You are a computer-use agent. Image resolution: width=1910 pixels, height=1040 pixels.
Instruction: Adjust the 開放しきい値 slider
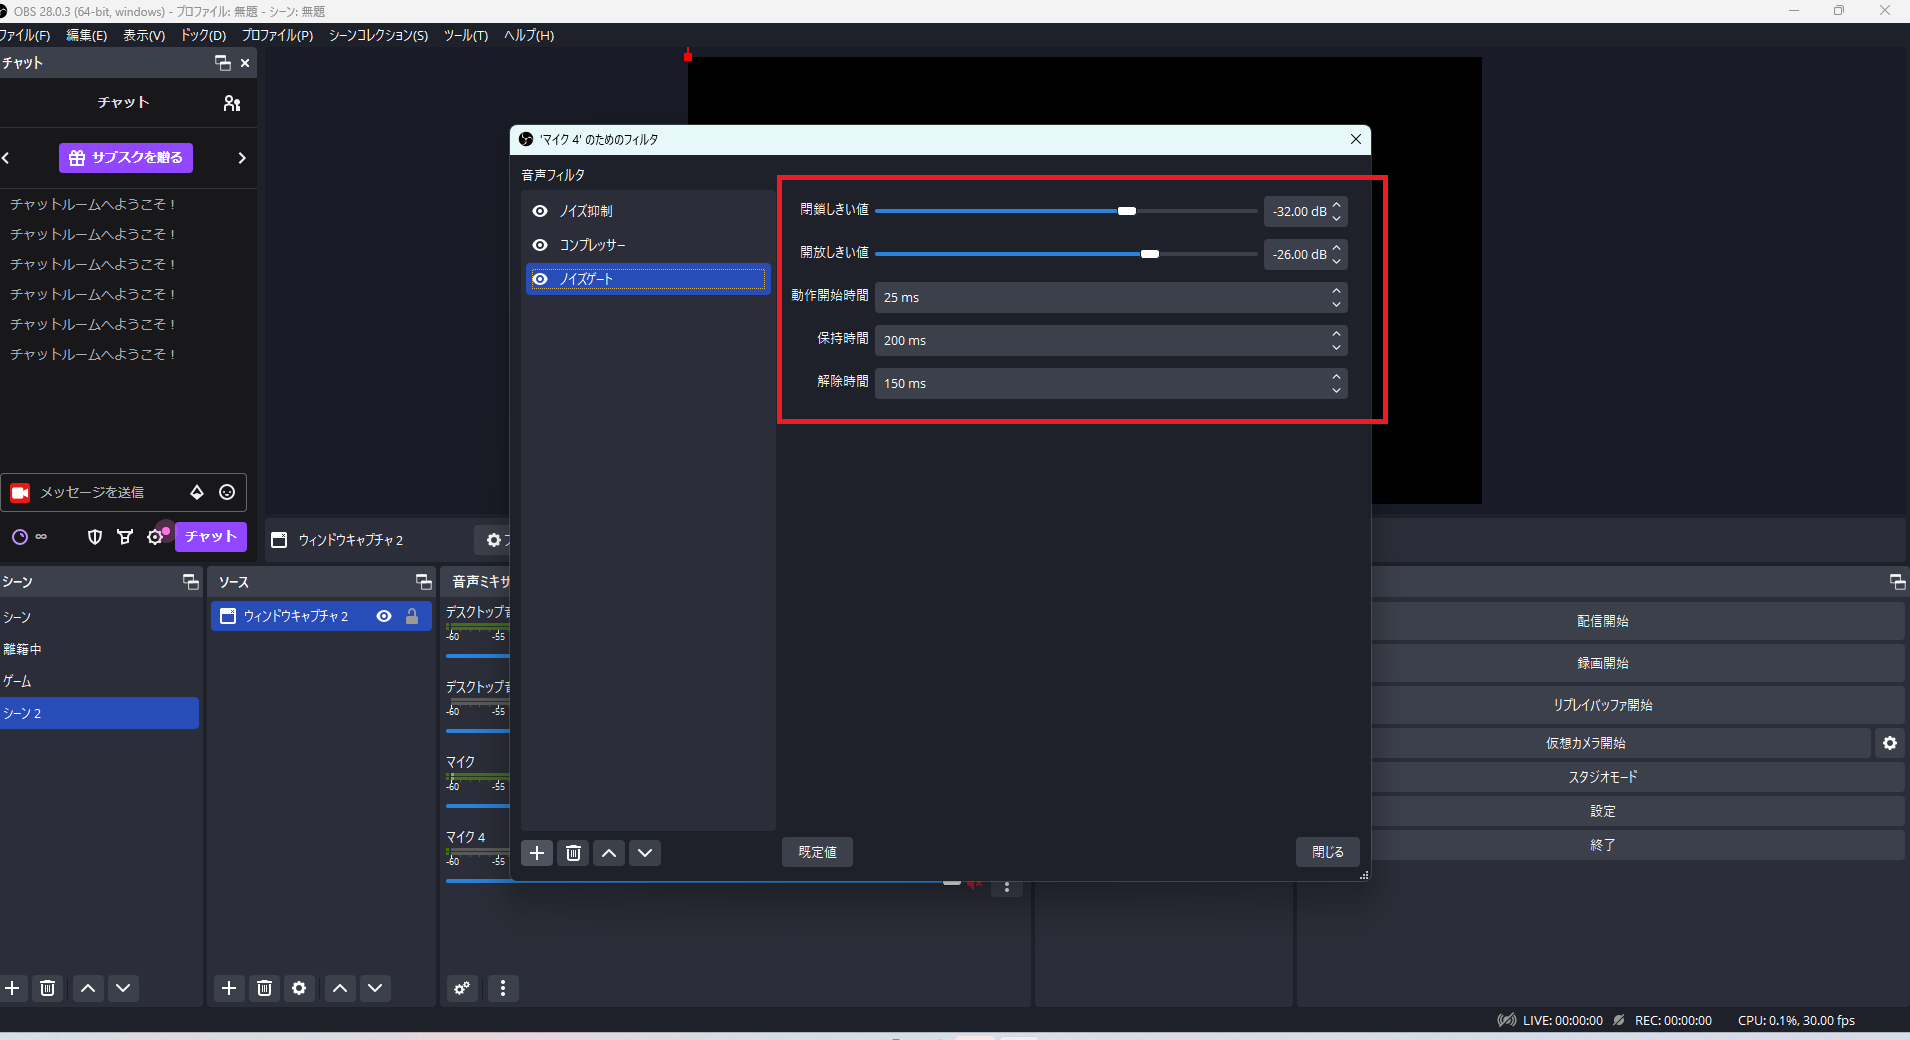pyautogui.click(x=1148, y=253)
